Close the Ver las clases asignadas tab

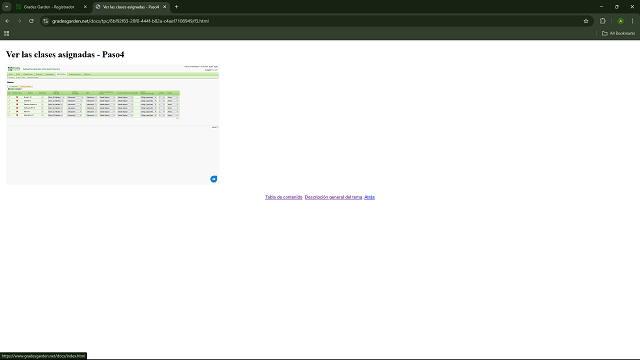point(164,7)
